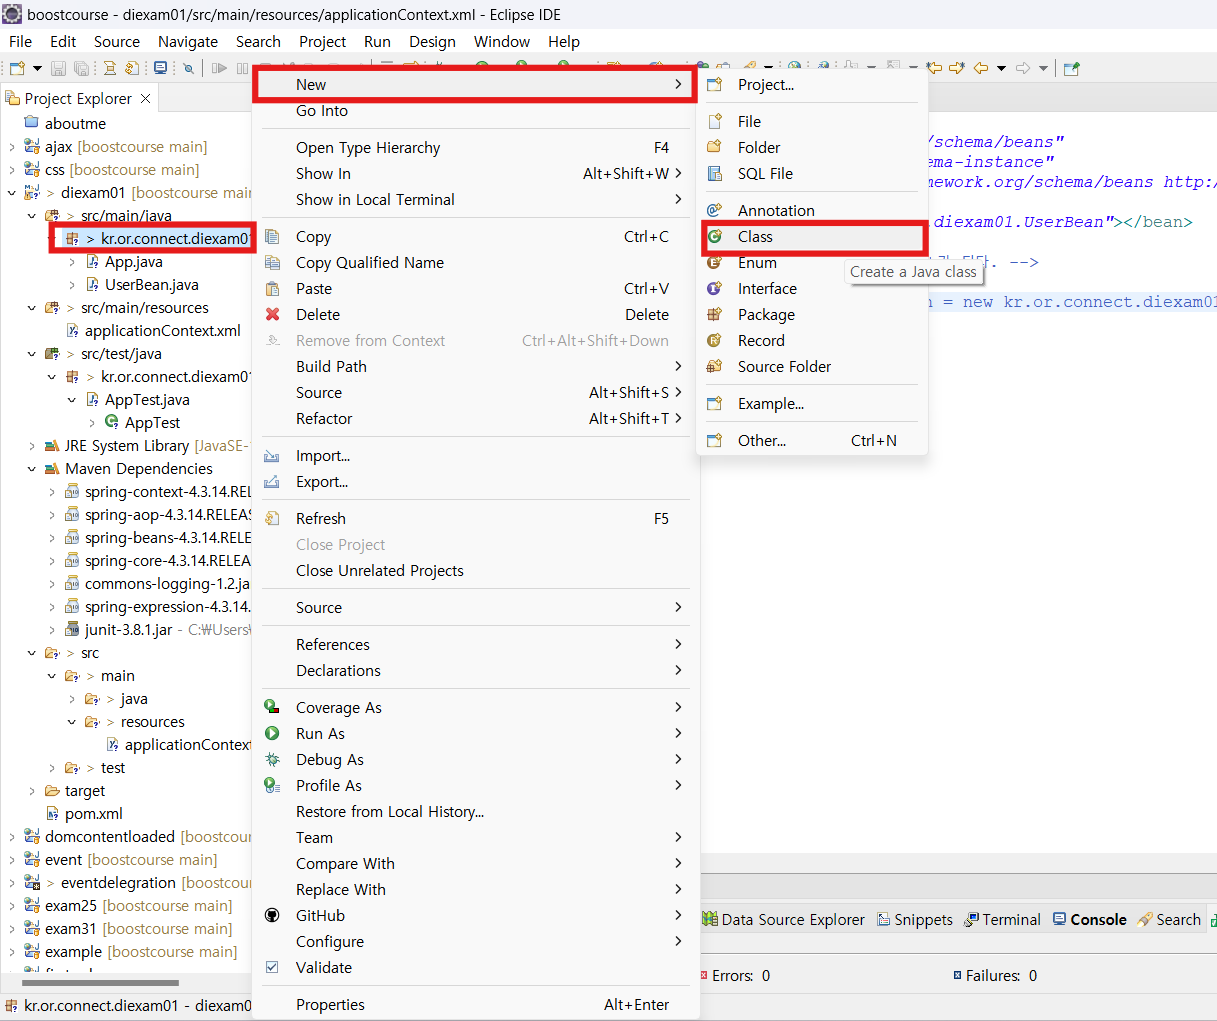Image resolution: width=1217 pixels, height=1021 pixels.
Task: Expand the ajax project node
Action: 11,147
